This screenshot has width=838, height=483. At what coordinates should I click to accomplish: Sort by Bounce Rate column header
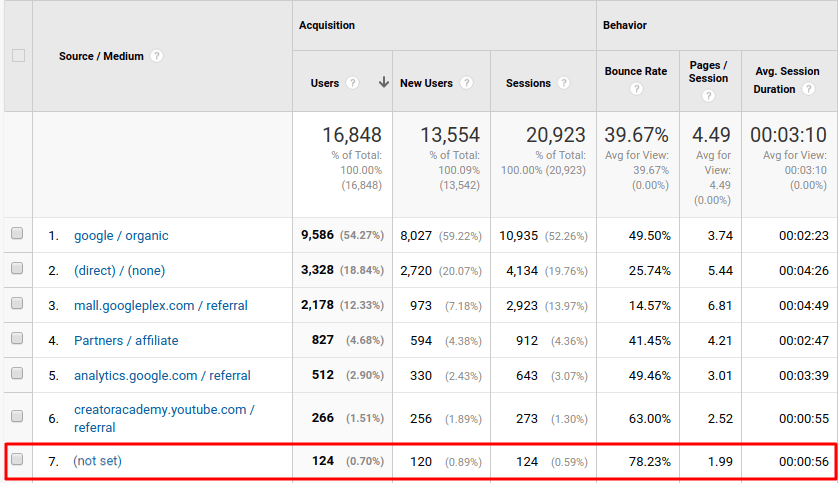coord(635,72)
